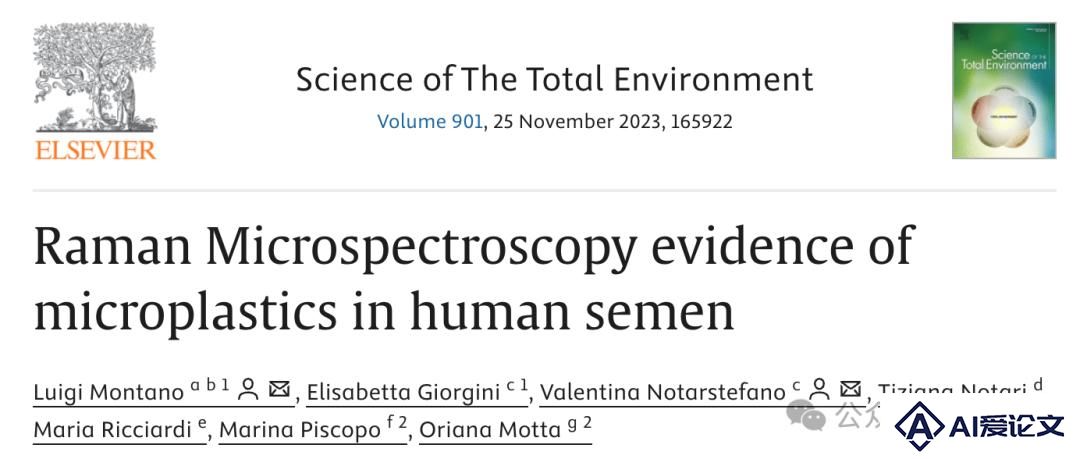The height and width of the screenshot is (459, 1080).
Task: Click the orange ELSEVIER wordmark
Action: pos(95,150)
